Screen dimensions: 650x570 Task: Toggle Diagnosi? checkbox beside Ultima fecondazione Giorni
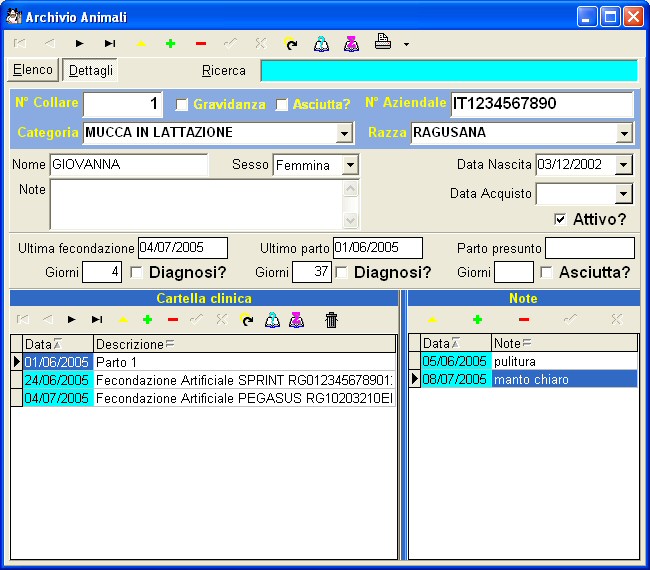point(136,272)
